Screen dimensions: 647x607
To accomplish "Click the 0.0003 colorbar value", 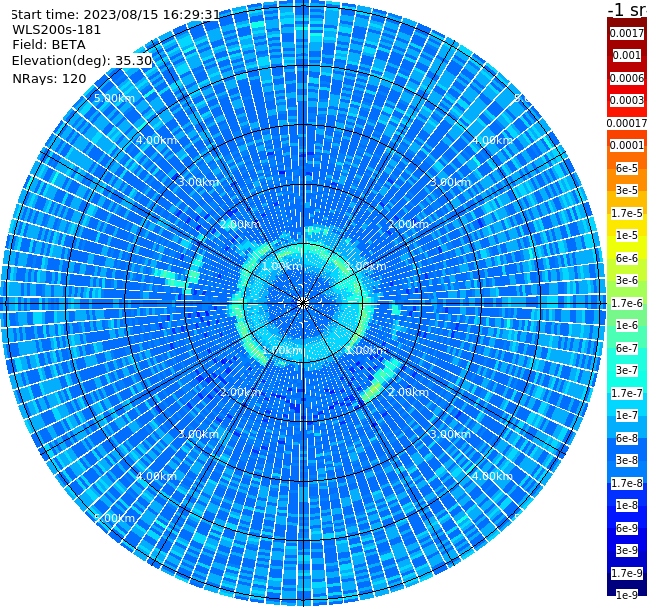I will (x=627, y=100).
